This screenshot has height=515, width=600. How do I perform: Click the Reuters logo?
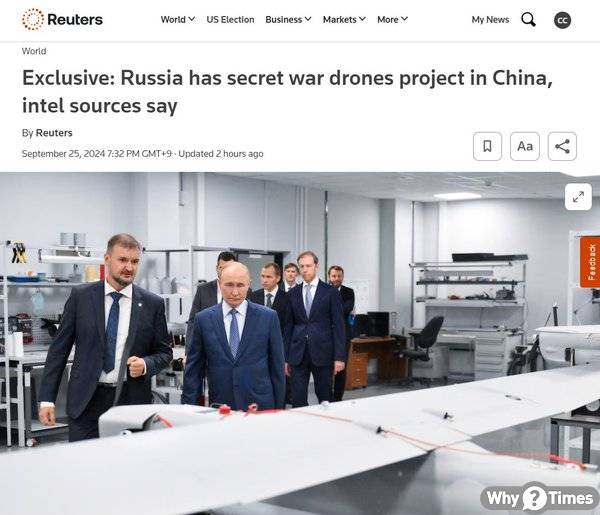(62, 19)
